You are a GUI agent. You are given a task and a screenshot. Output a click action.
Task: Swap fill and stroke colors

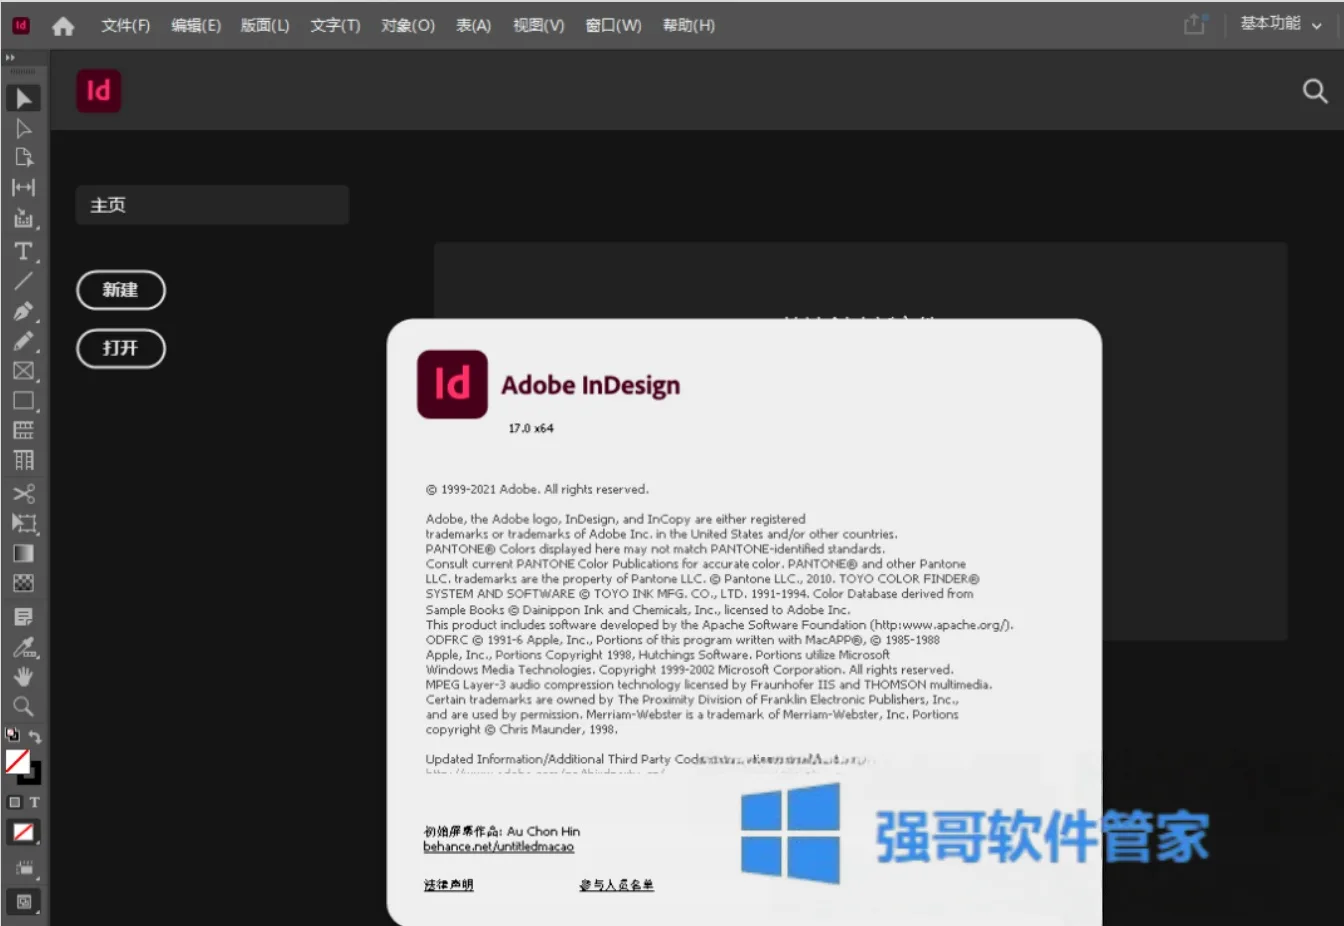click(x=34, y=735)
